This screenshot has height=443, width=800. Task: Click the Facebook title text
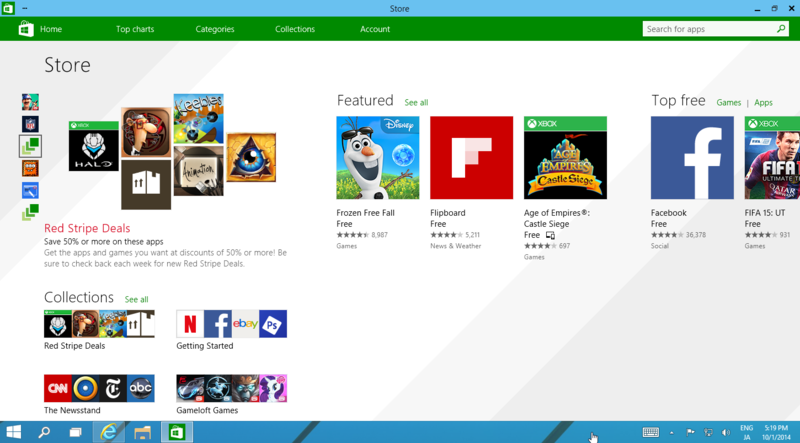tap(668, 213)
